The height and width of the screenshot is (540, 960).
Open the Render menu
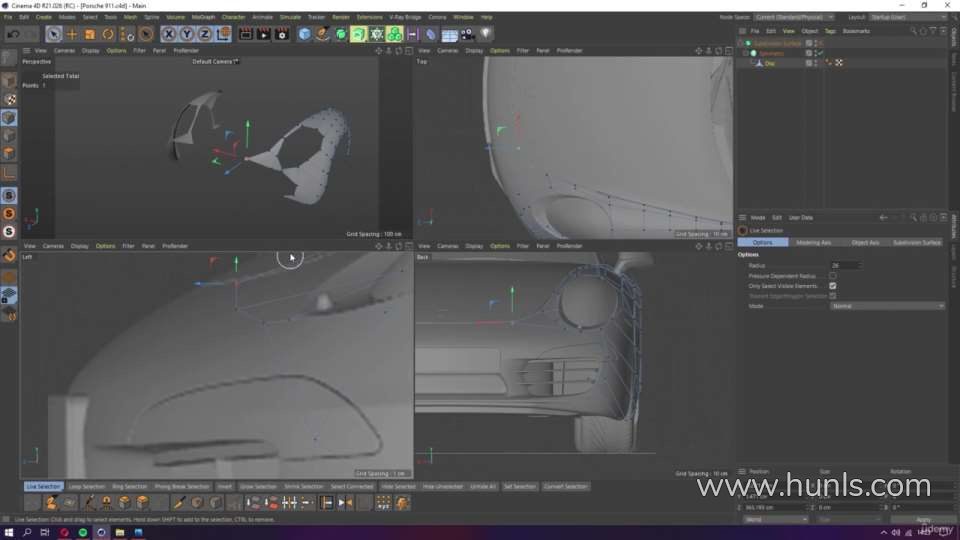[340, 17]
